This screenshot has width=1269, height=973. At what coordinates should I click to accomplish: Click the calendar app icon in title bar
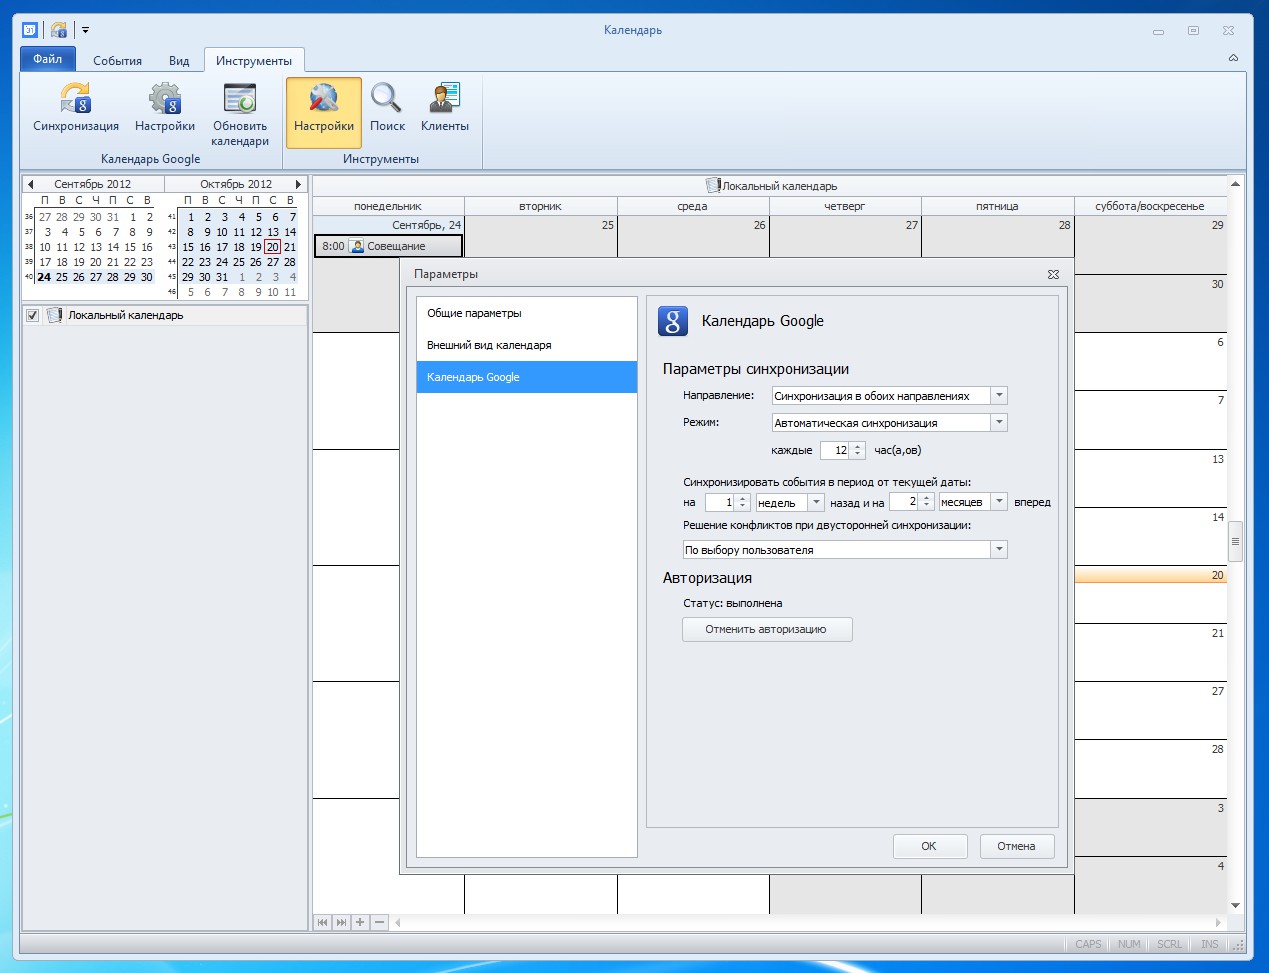tap(30, 30)
